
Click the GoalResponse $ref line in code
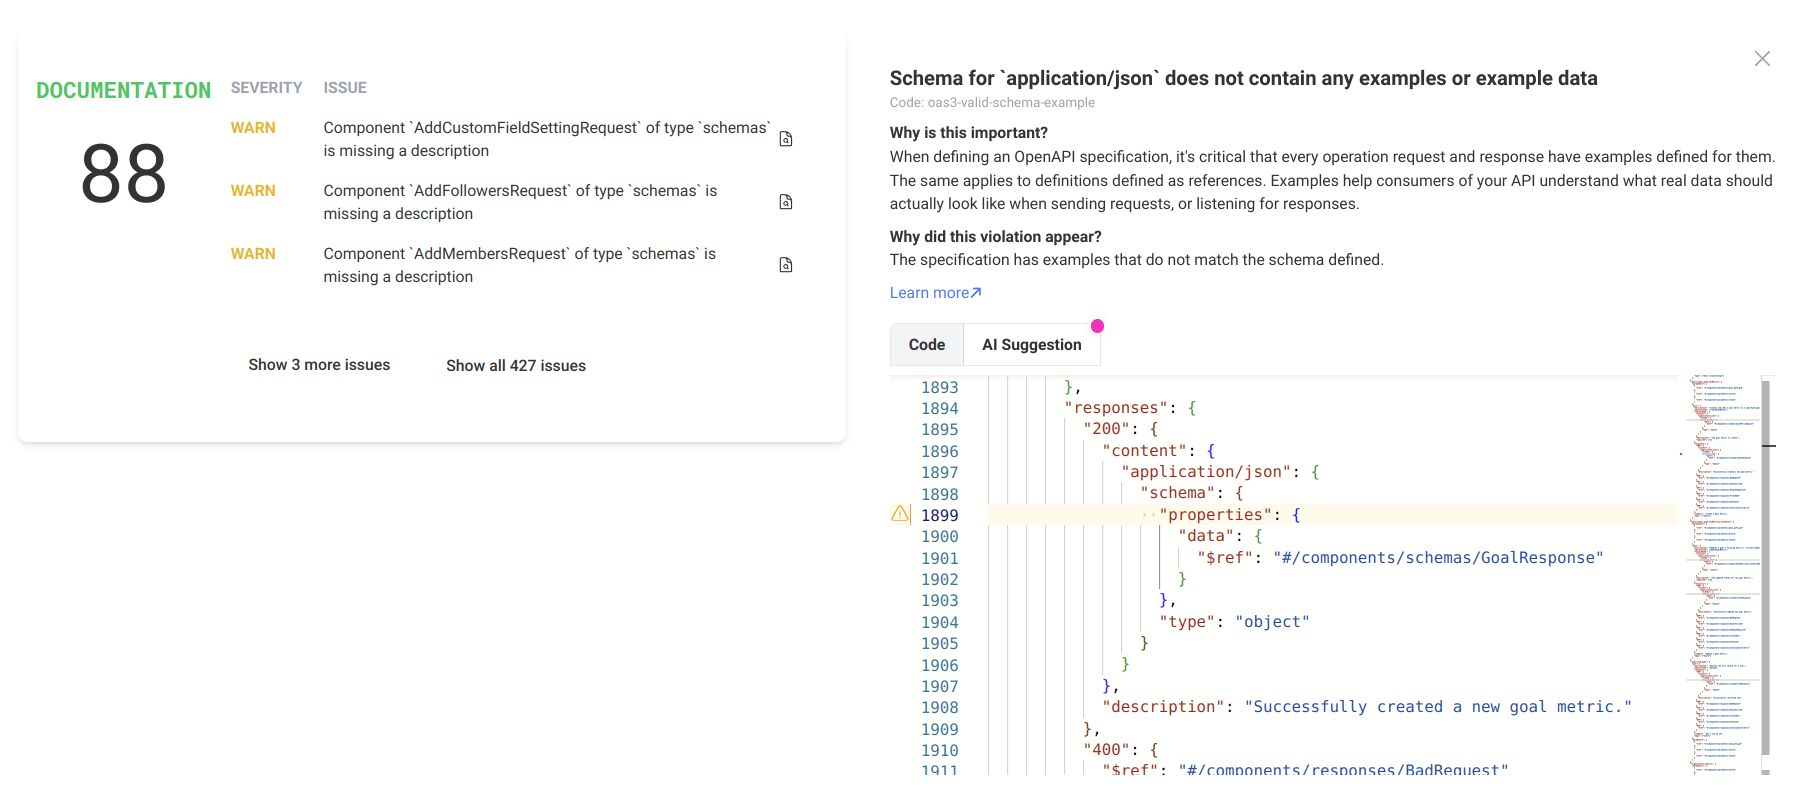1400,558
